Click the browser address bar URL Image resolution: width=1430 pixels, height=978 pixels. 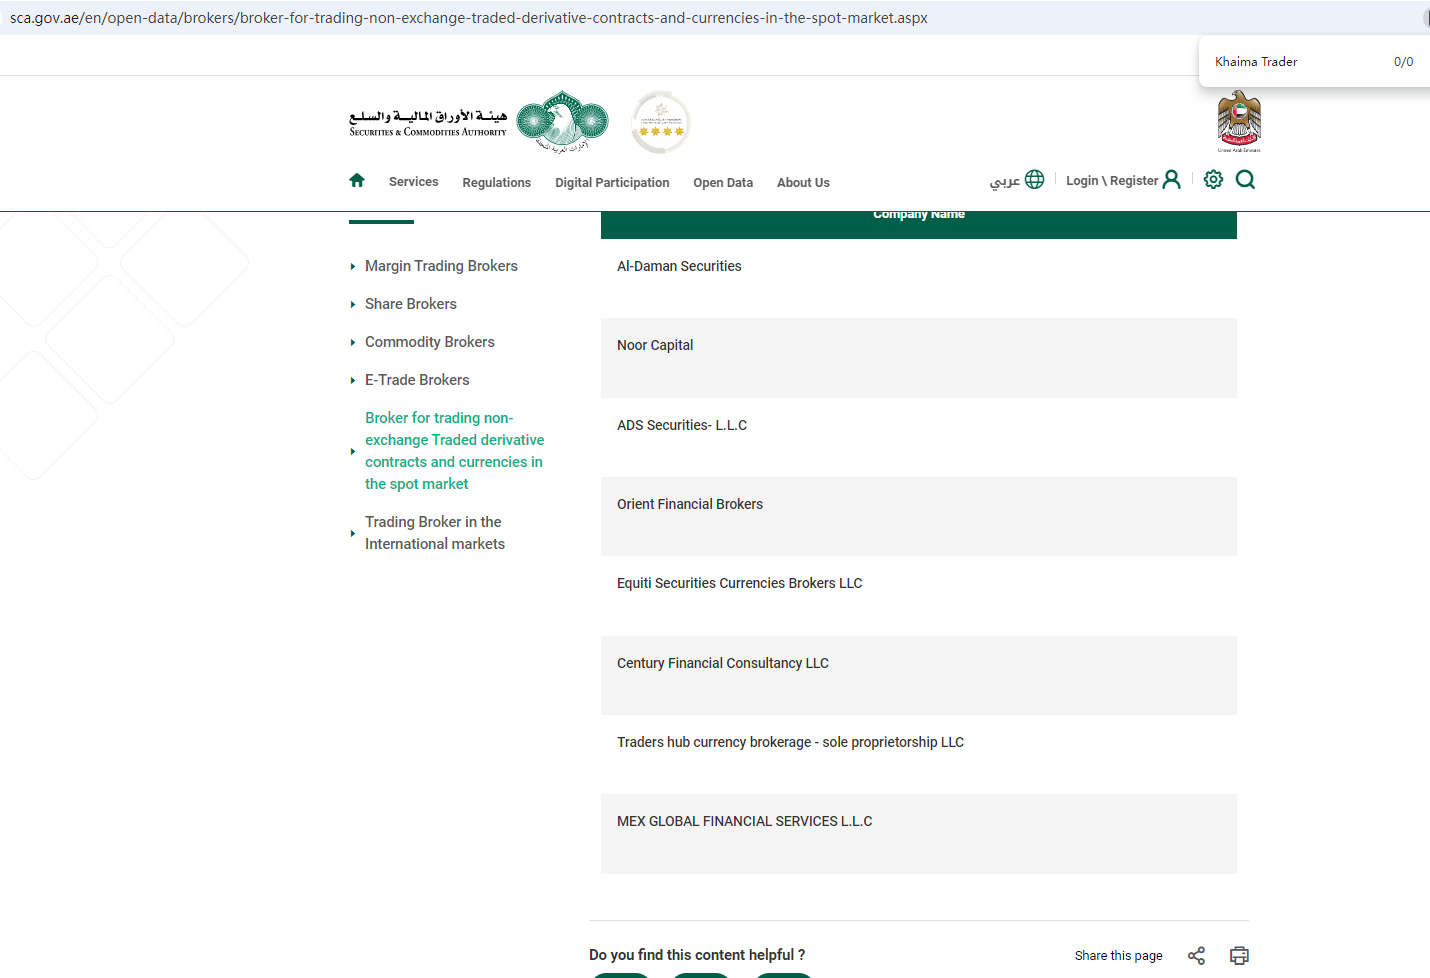coord(469,18)
